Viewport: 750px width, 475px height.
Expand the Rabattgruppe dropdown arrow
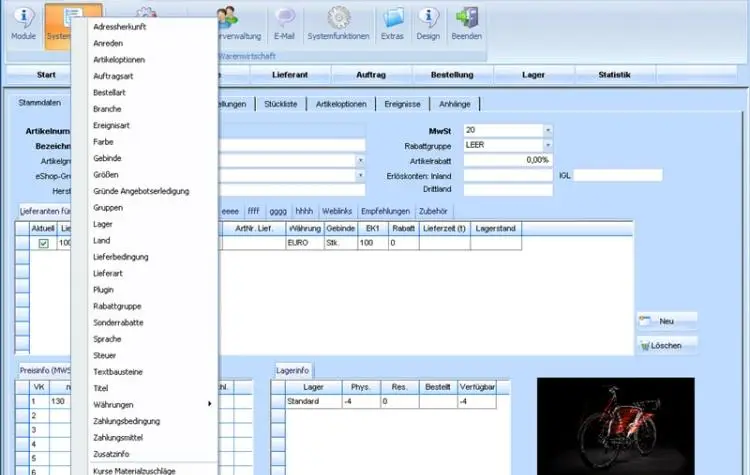(548, 145)
